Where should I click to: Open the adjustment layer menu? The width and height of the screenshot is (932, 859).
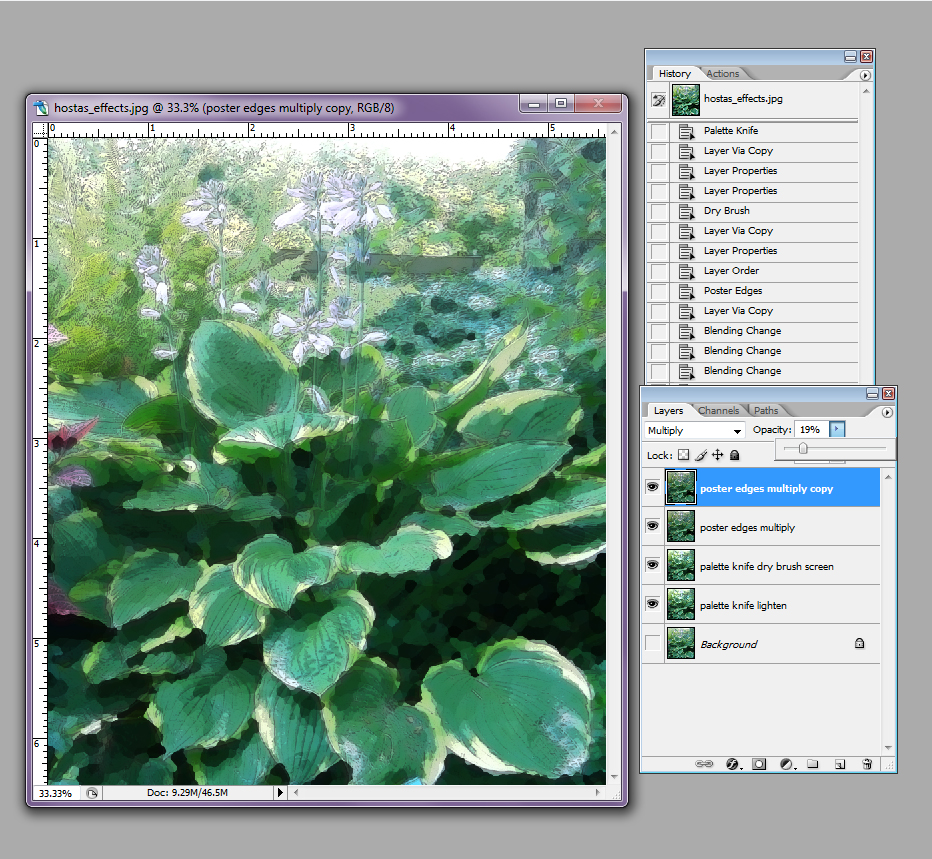coord(786,763)
